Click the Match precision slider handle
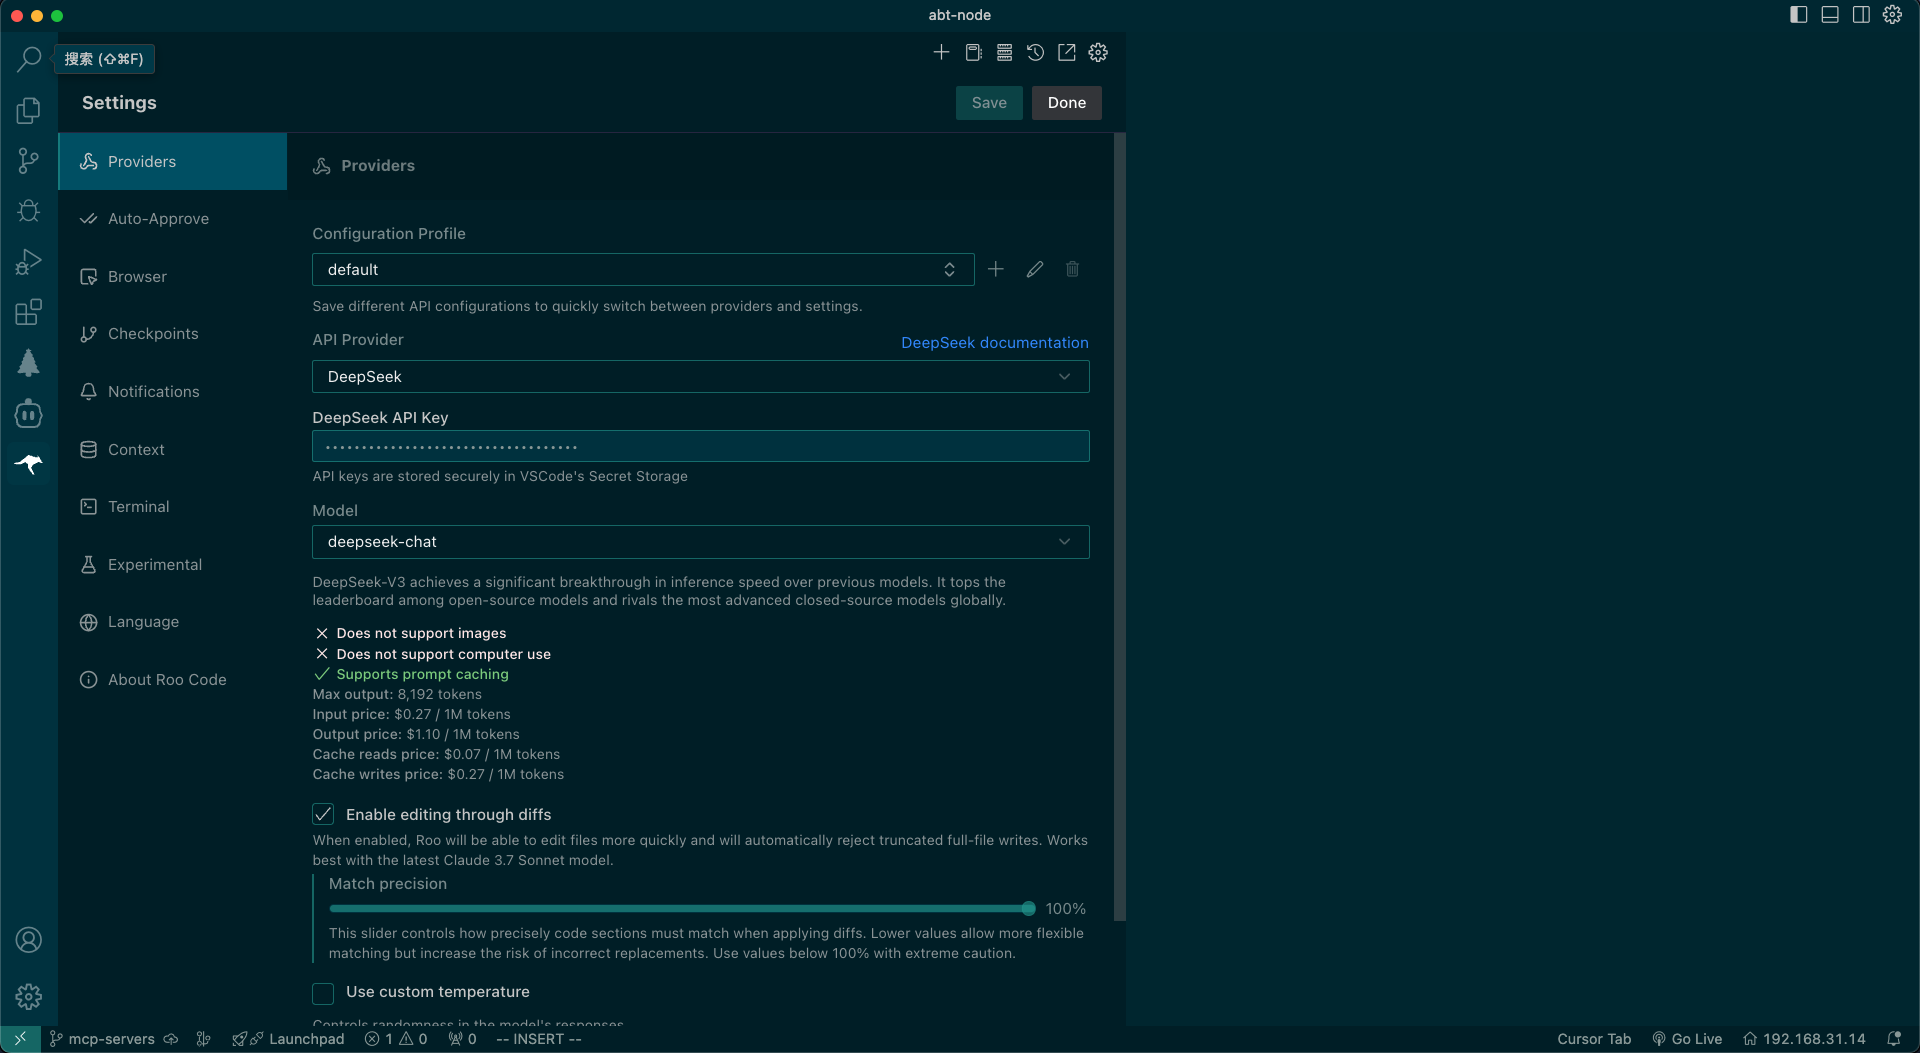The image size is (1920, 1053). 1028,909
